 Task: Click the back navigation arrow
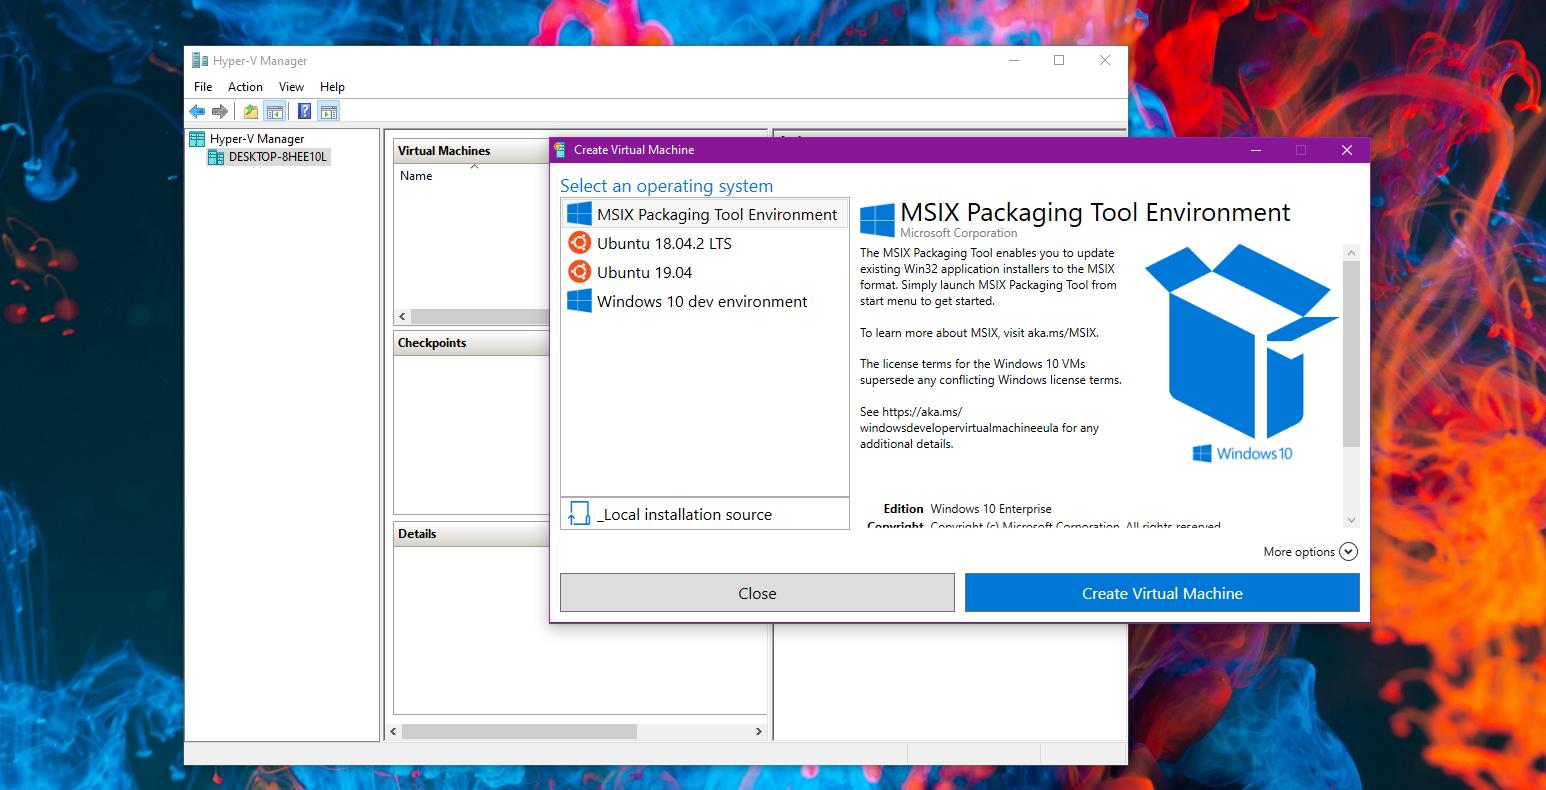pos(197,110)
